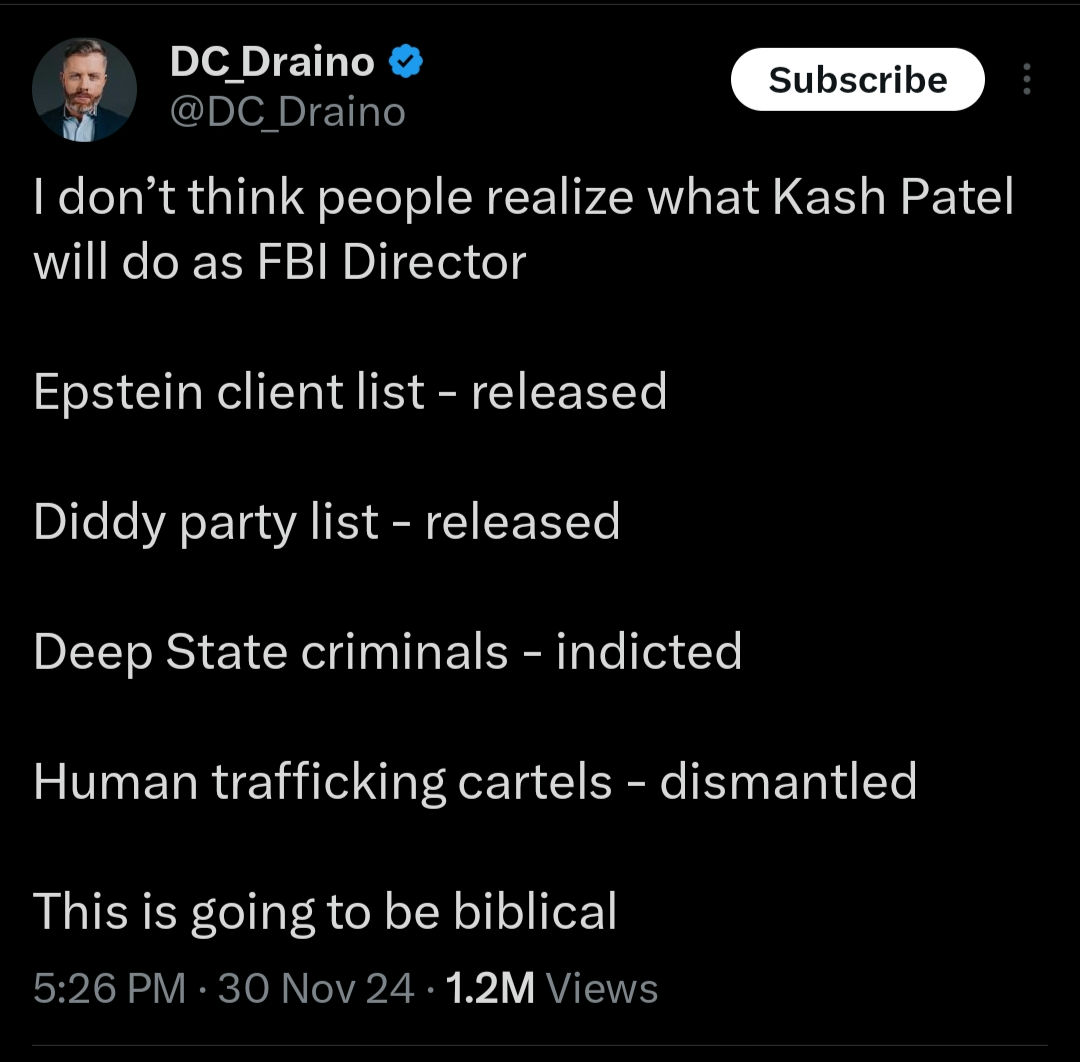
Task: Click the 'will do as FBI Director' line
Action: tap(280, 262)
